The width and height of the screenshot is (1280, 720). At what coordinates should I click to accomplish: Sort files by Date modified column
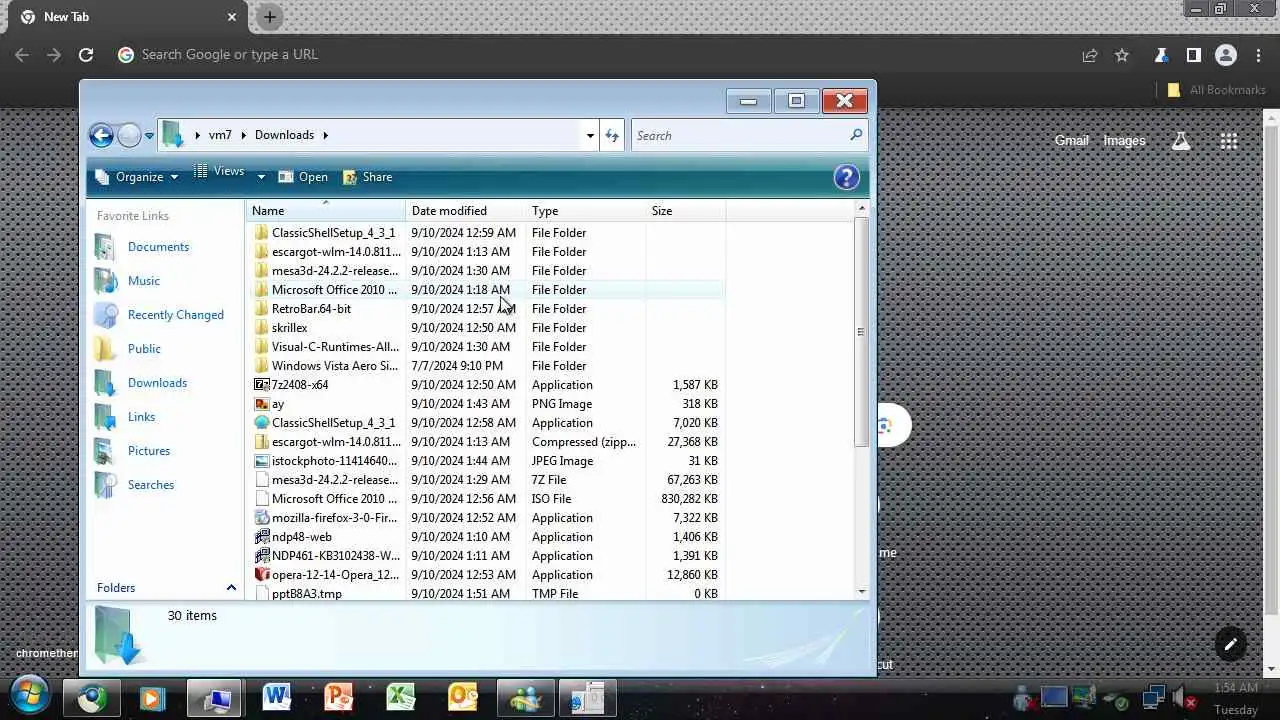pos(466,211)
